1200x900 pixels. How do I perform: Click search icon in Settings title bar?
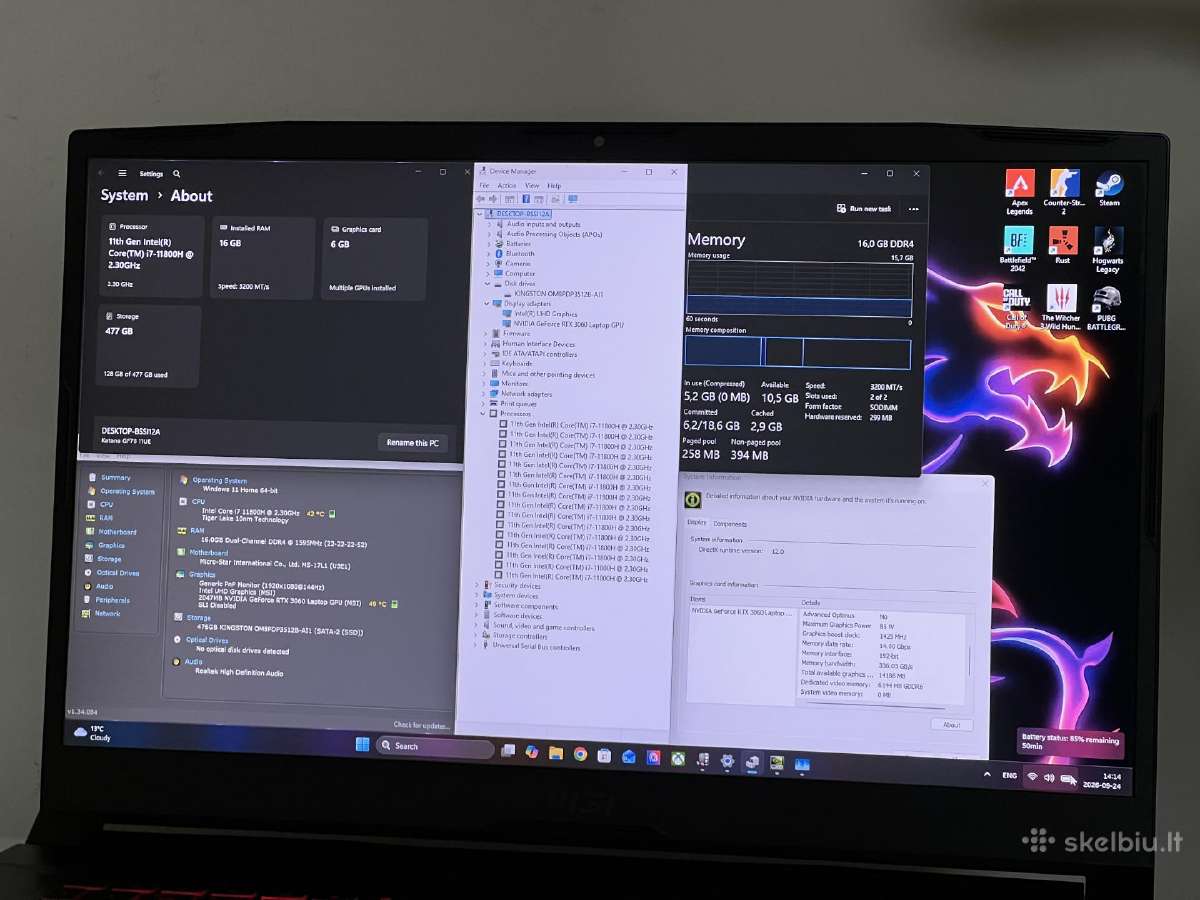pyautogui.click(x=177, y=173)
